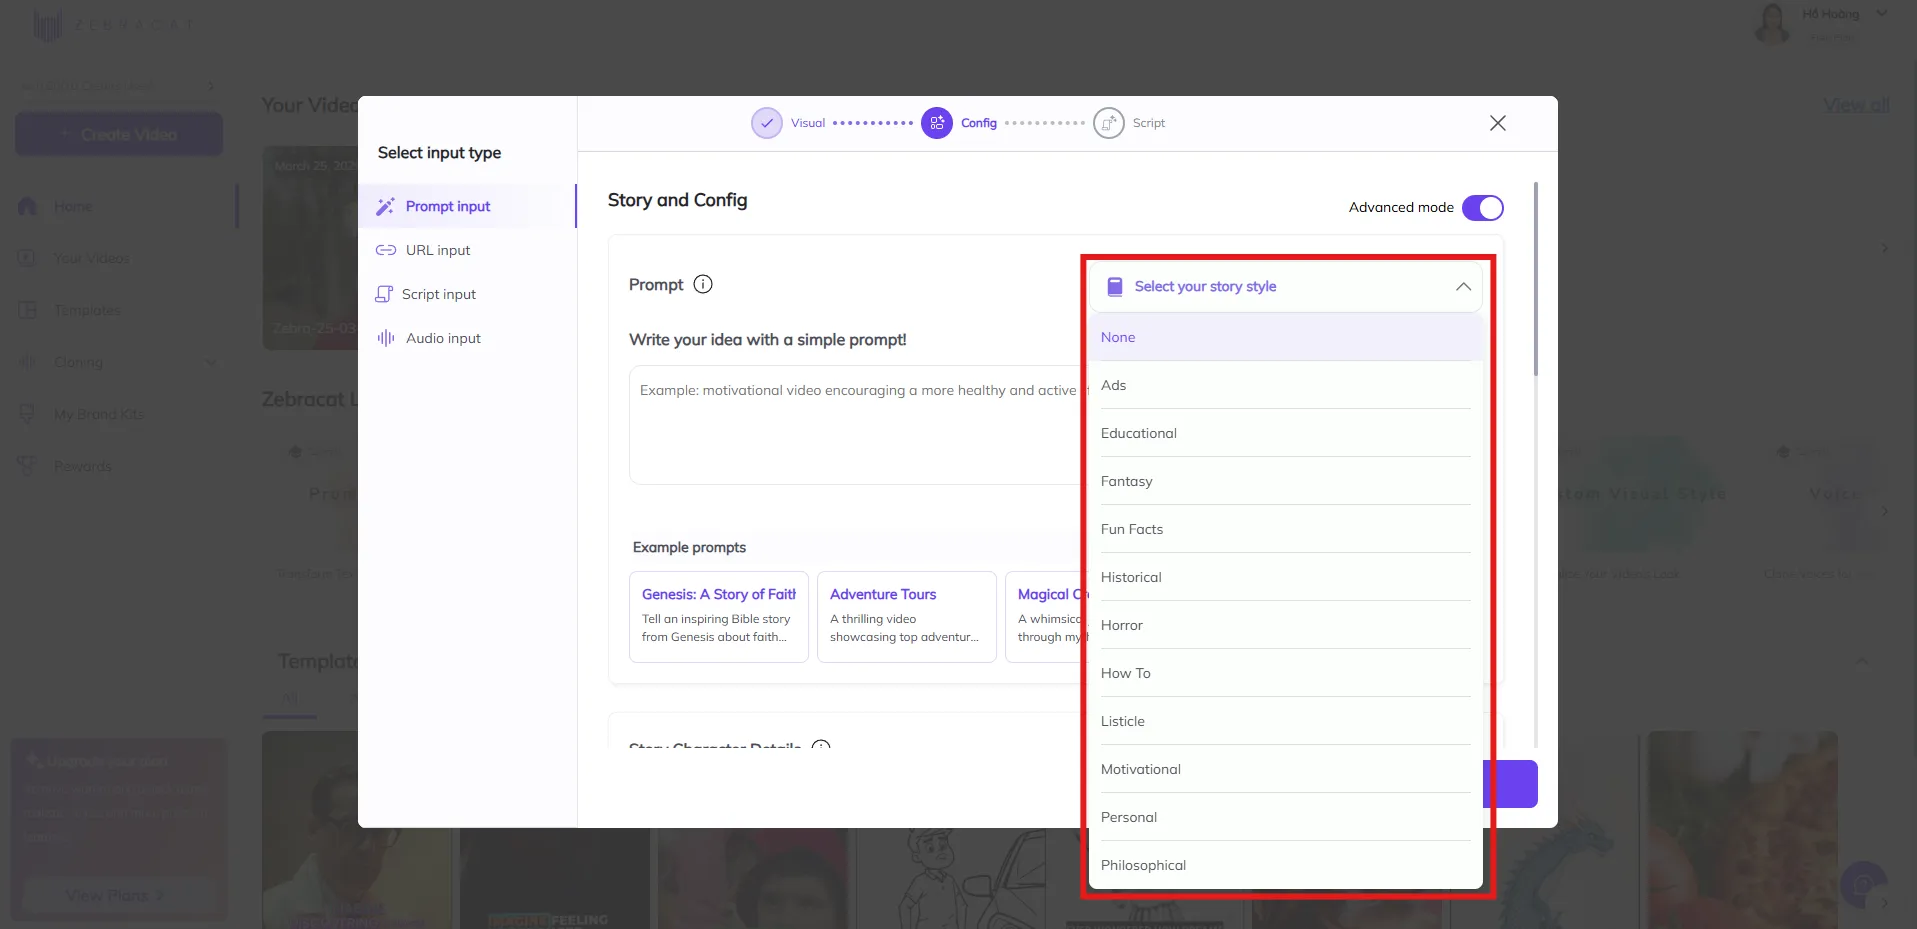Viewport: 1917px width, 929px height.
Task: Toggle Advanced mode switch off
Action: click(x=1482, y=207)
